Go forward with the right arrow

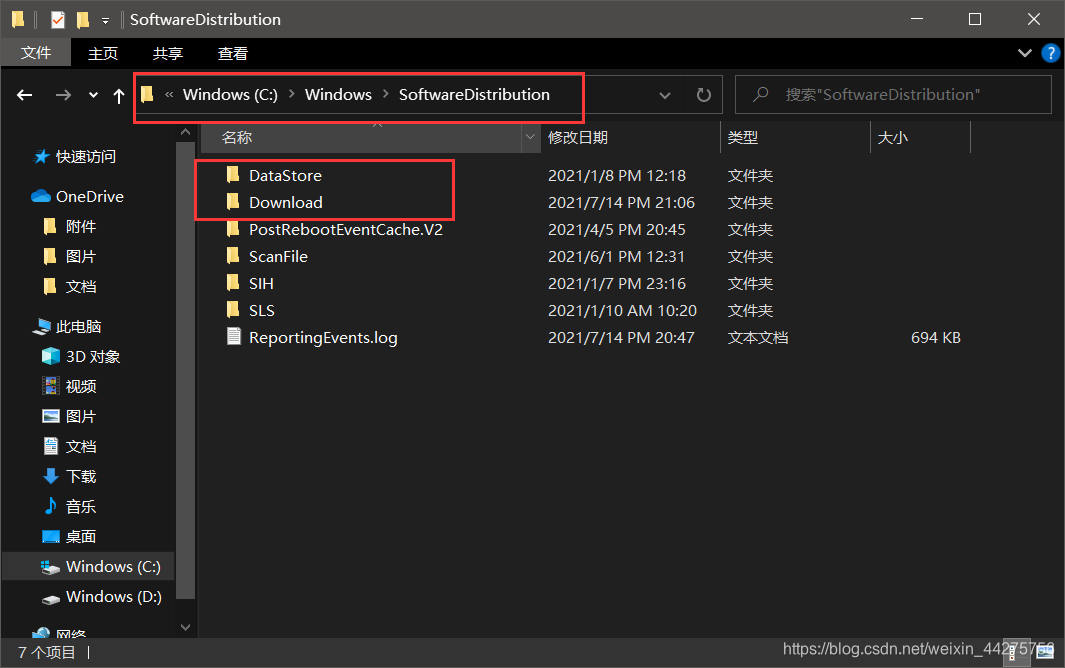tap(63, 95)
